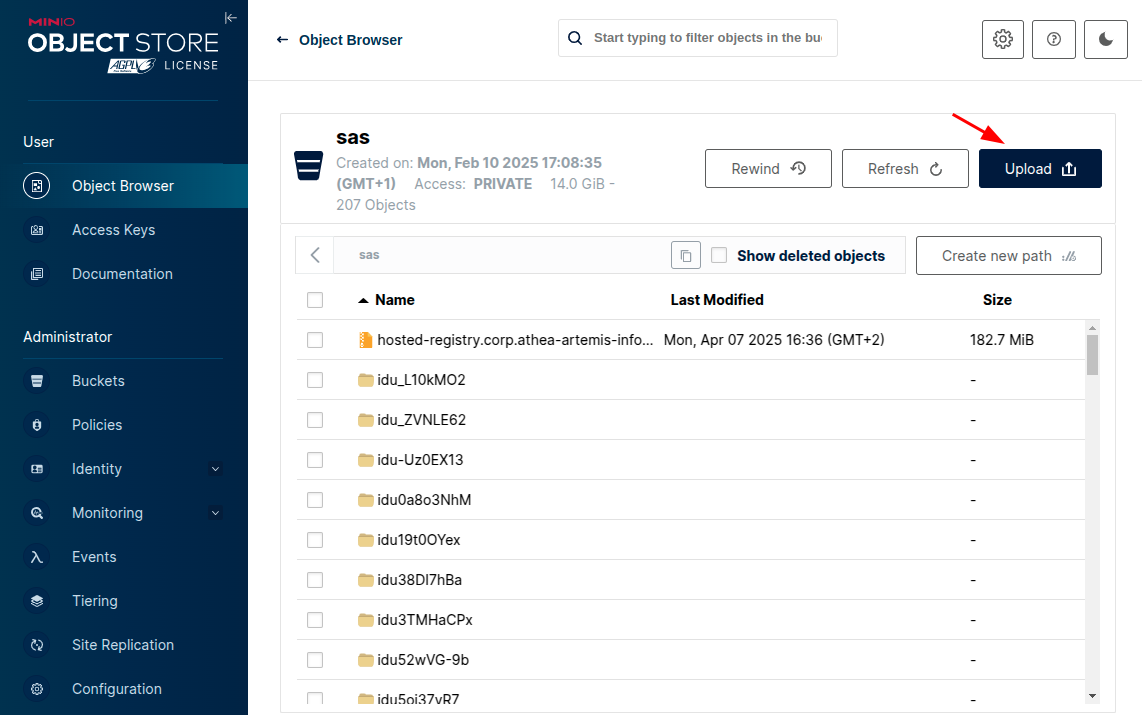The width and height of the screenshot is (1142, 715).
Task: Click the Upload button
Action: click(x=1040, y=169)
